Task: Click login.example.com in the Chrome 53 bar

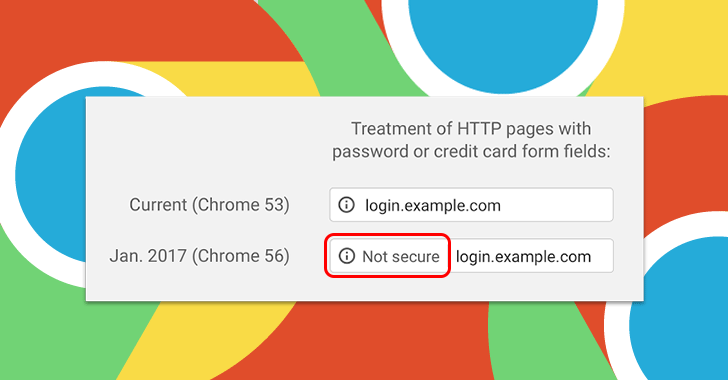Action: click(433, 205)
